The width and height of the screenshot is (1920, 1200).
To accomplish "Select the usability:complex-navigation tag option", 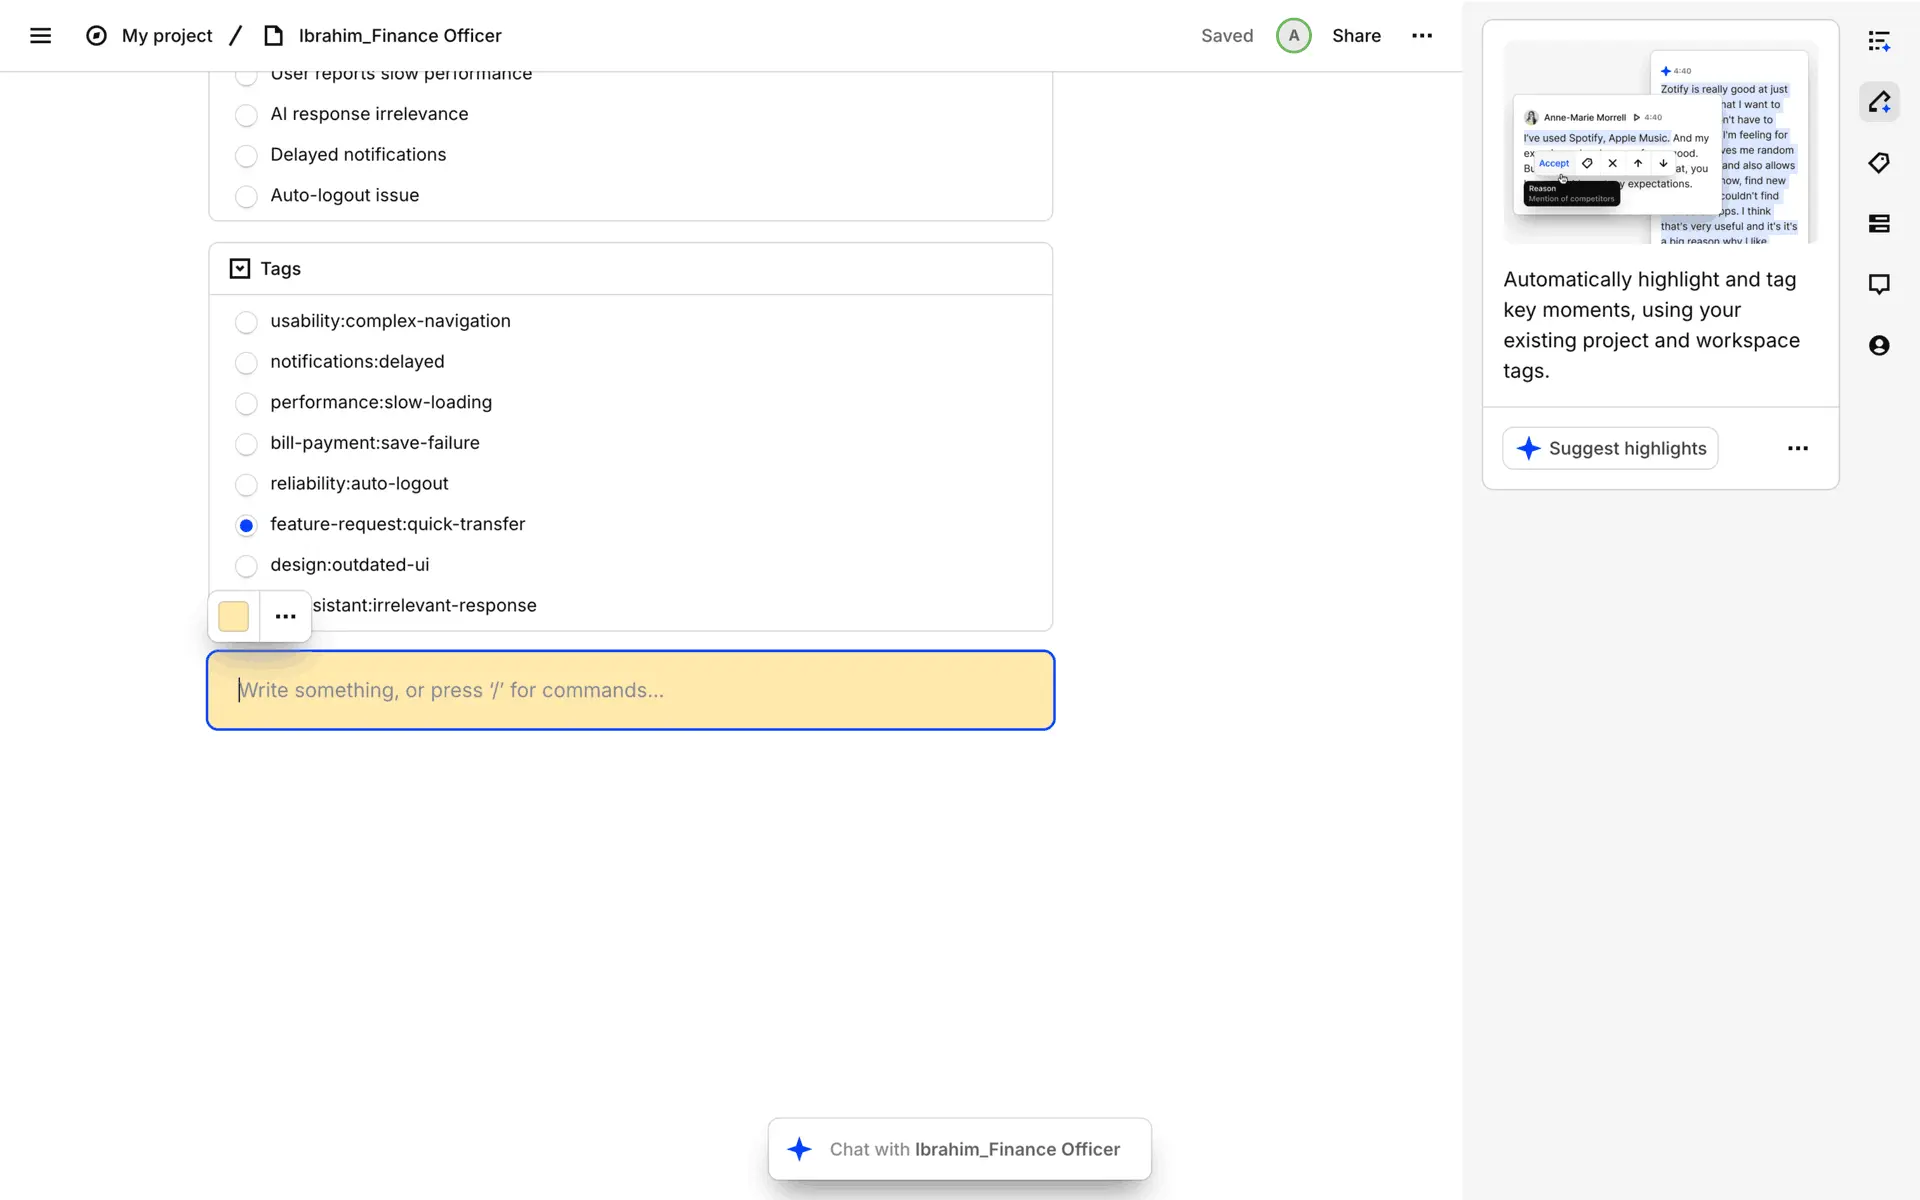I will click(246, 322).
